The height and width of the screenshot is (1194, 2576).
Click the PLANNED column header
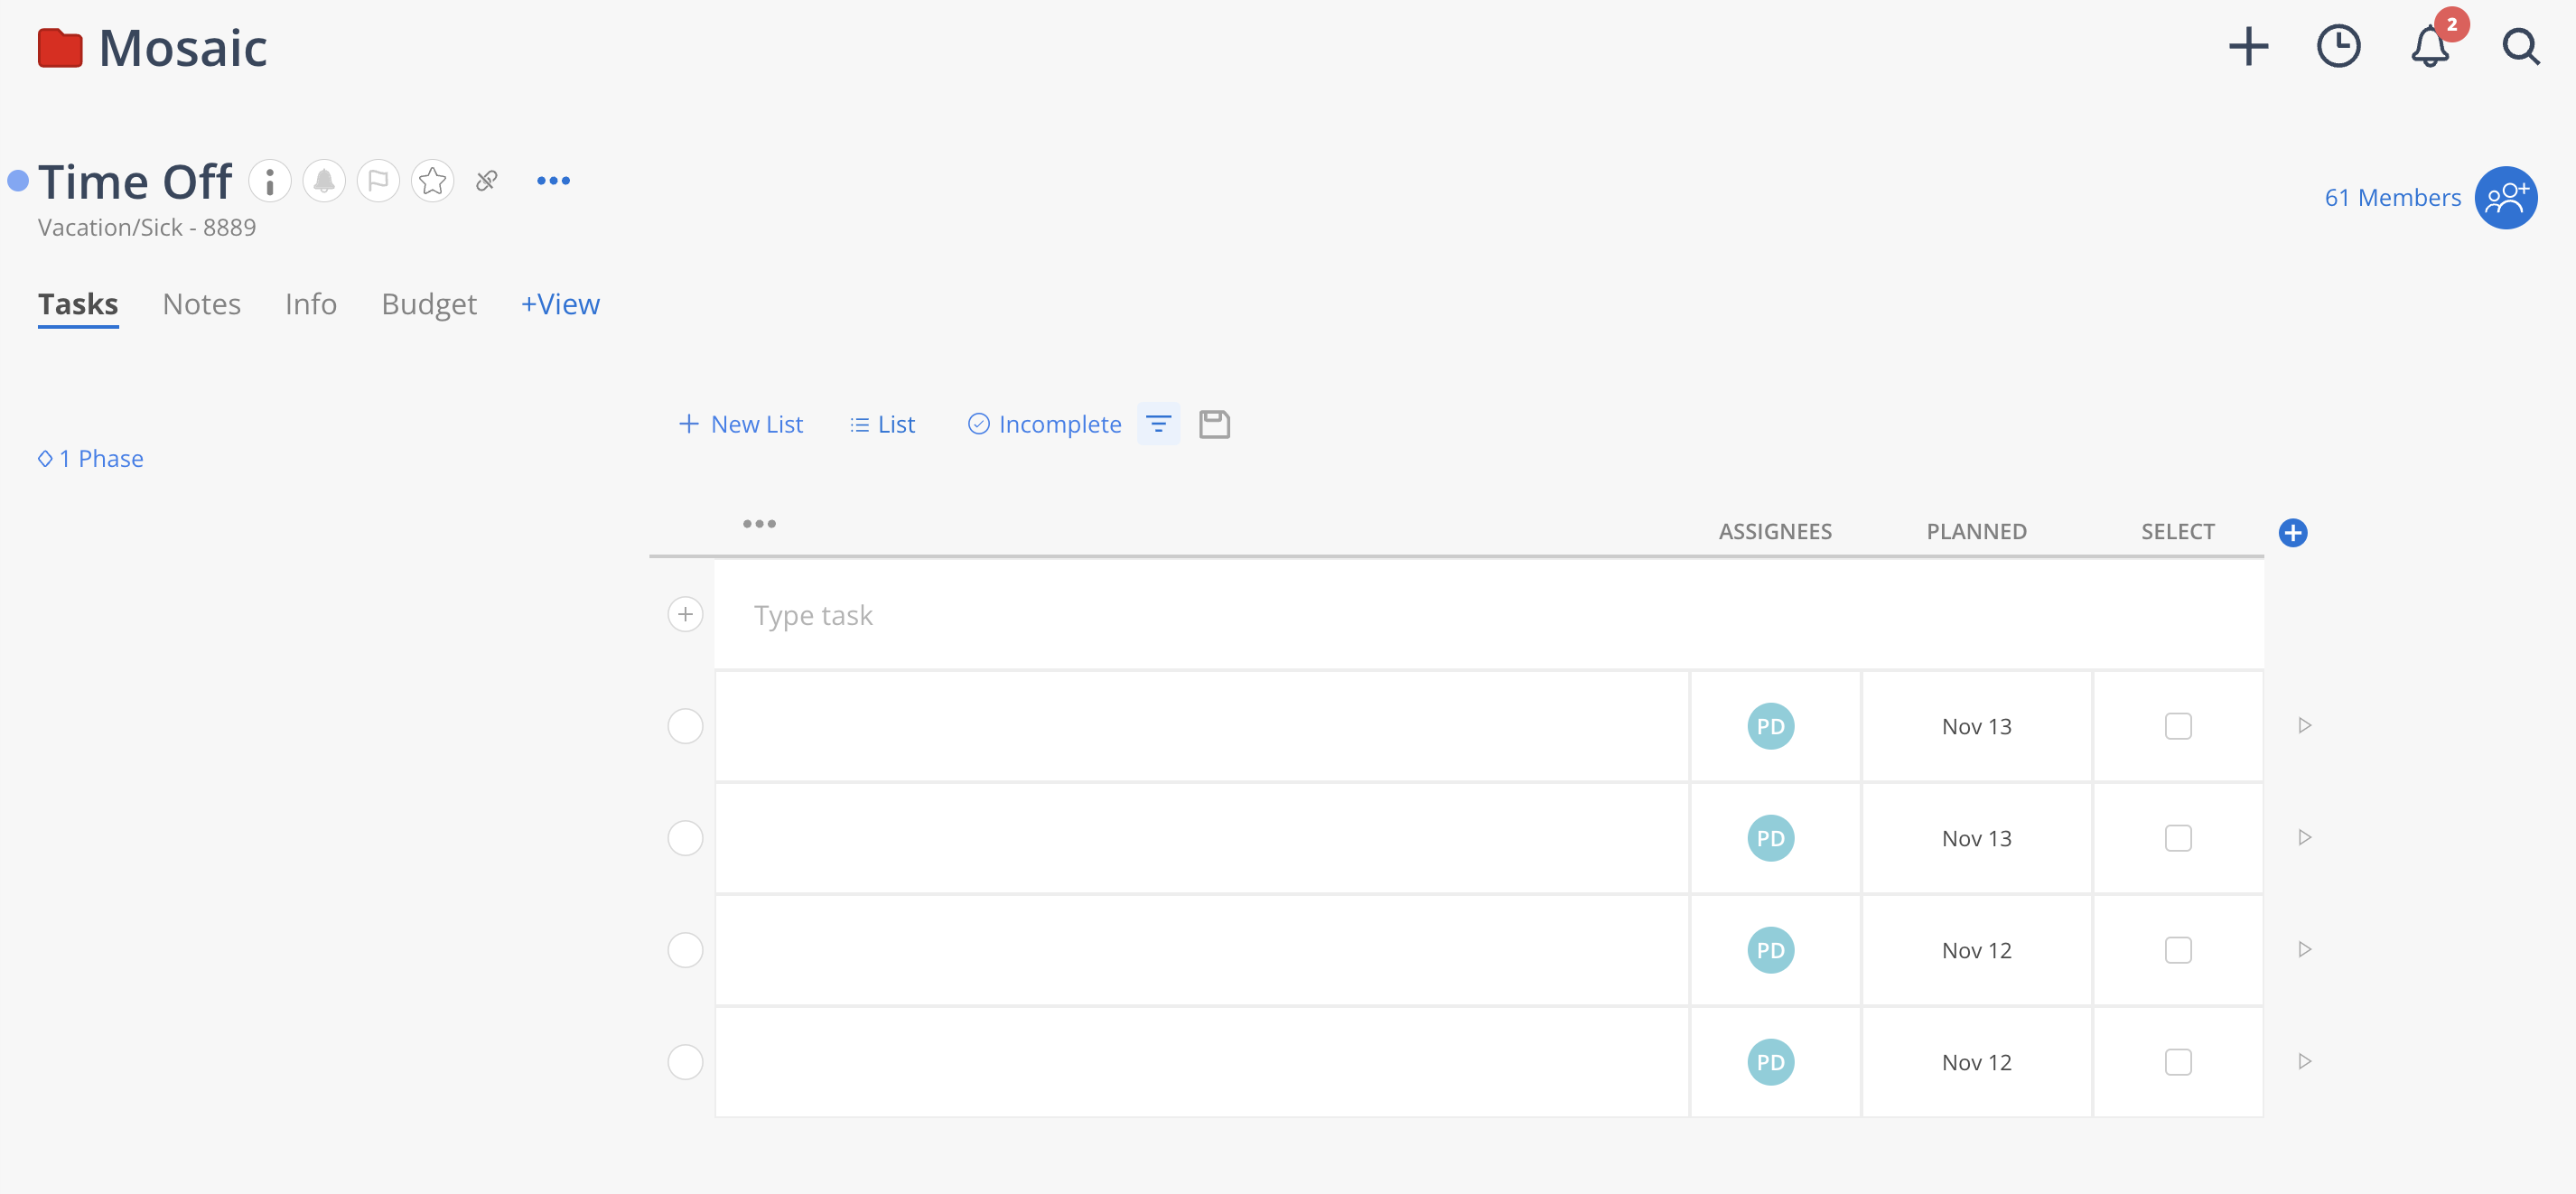pyautogui.click(x=1976, y=532)
